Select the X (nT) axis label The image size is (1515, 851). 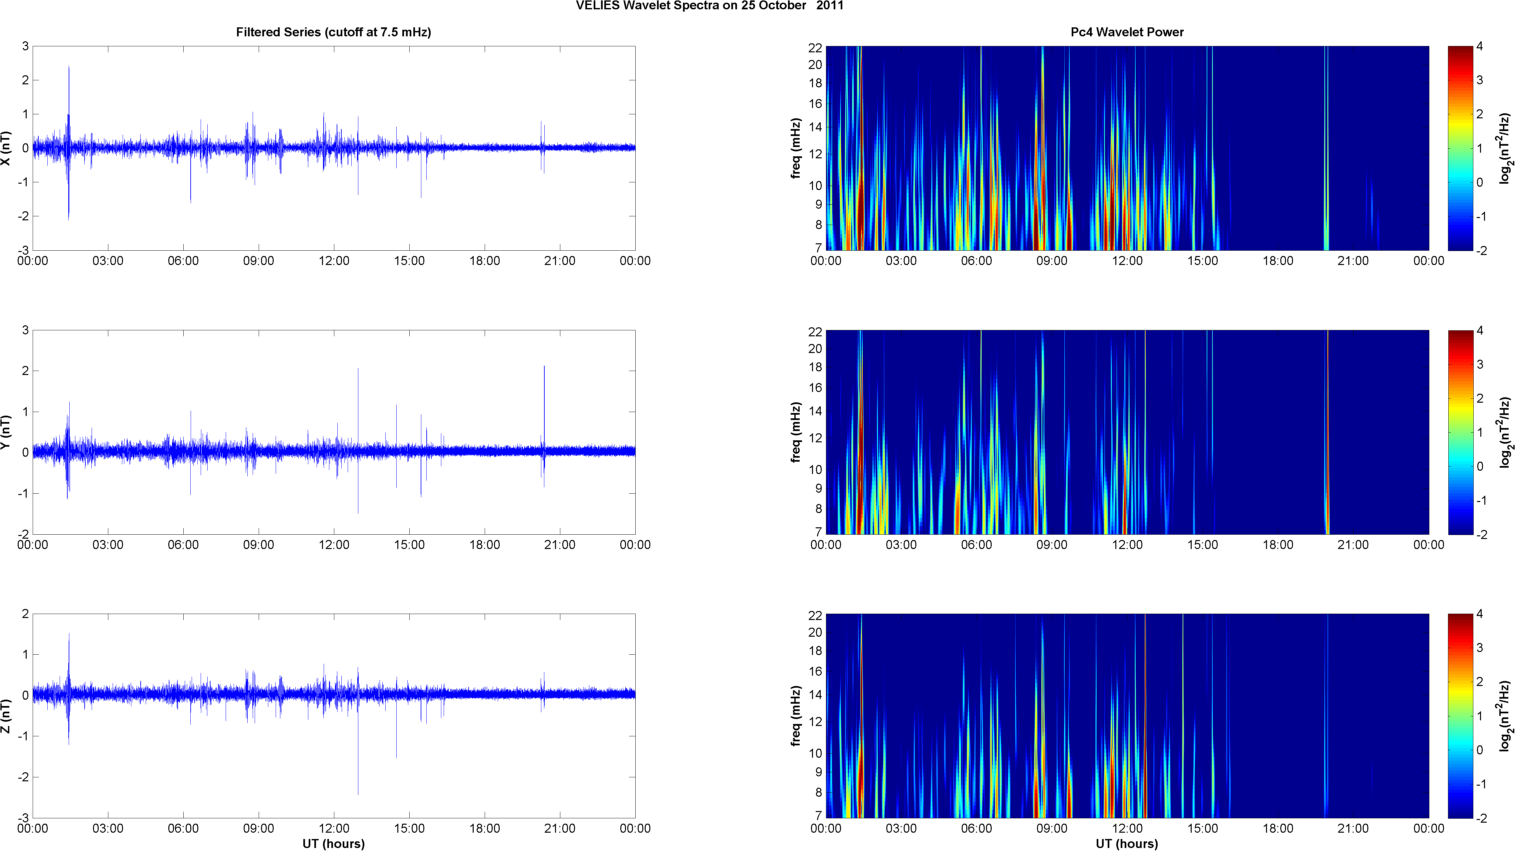[x=7, y=148]
